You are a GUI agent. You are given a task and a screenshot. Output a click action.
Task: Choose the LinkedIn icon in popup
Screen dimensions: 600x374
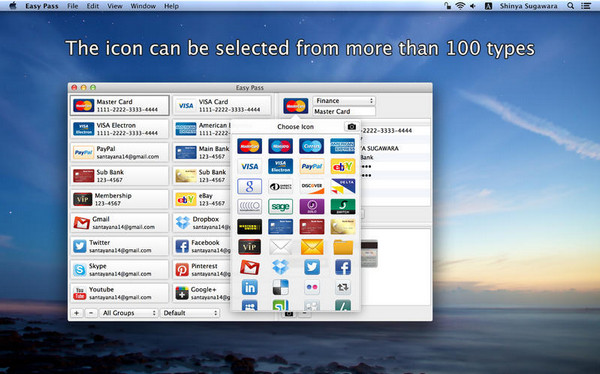click(249, 287)
